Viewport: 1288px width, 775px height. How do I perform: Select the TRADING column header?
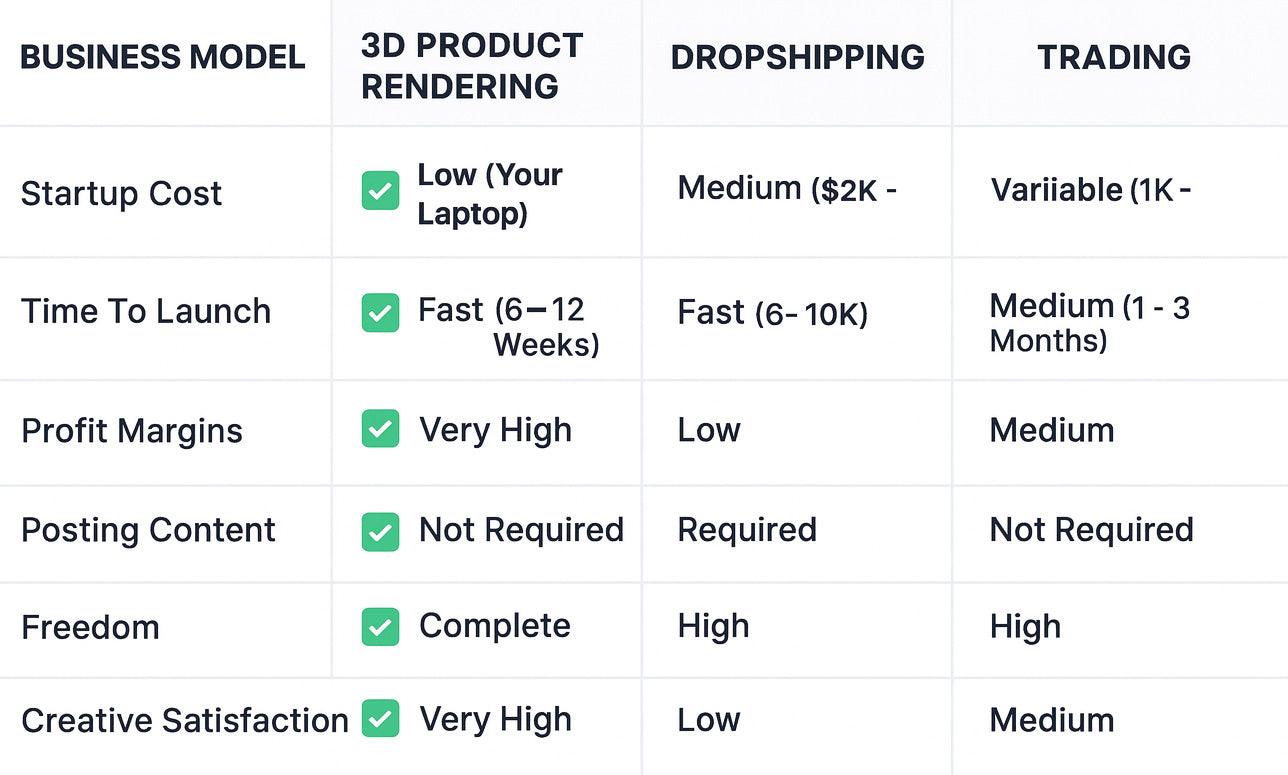point(1114,57)
